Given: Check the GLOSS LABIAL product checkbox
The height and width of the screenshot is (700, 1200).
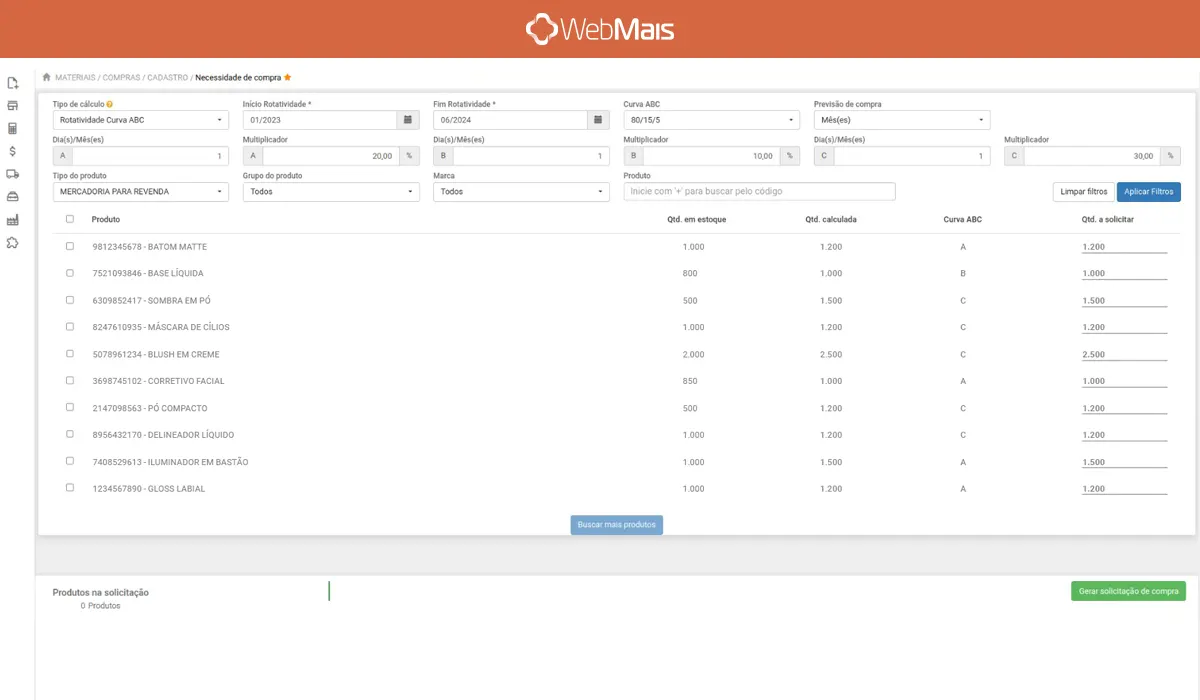Looking at the screenshot, I should point(69,488).
